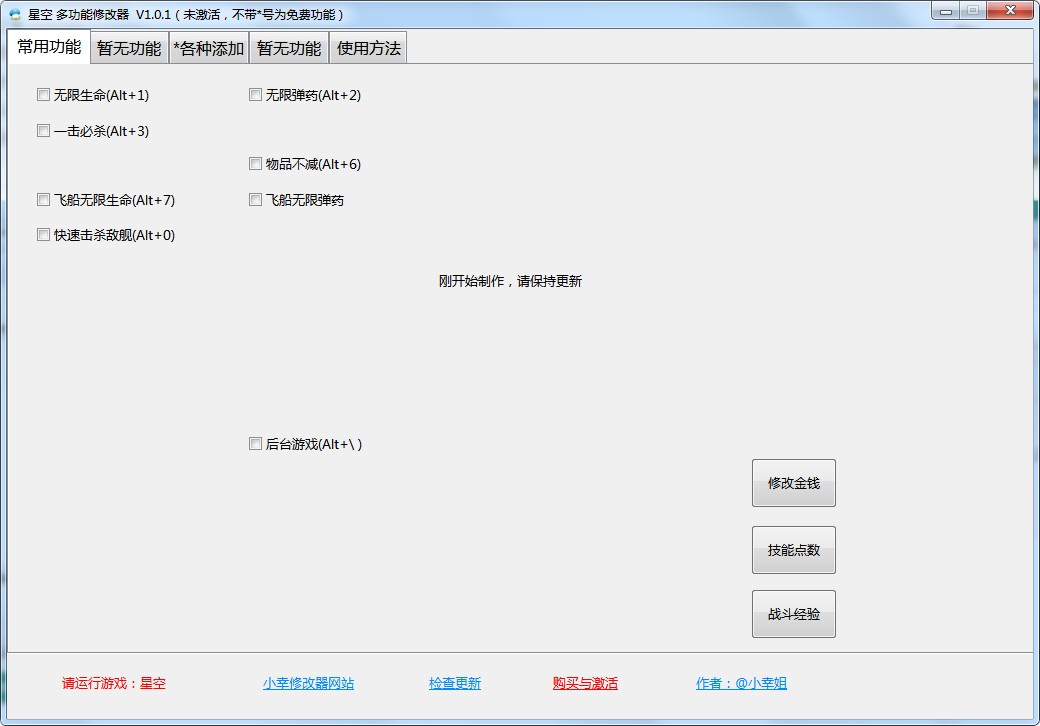Click the 检查更新 link

pos(455,684)
